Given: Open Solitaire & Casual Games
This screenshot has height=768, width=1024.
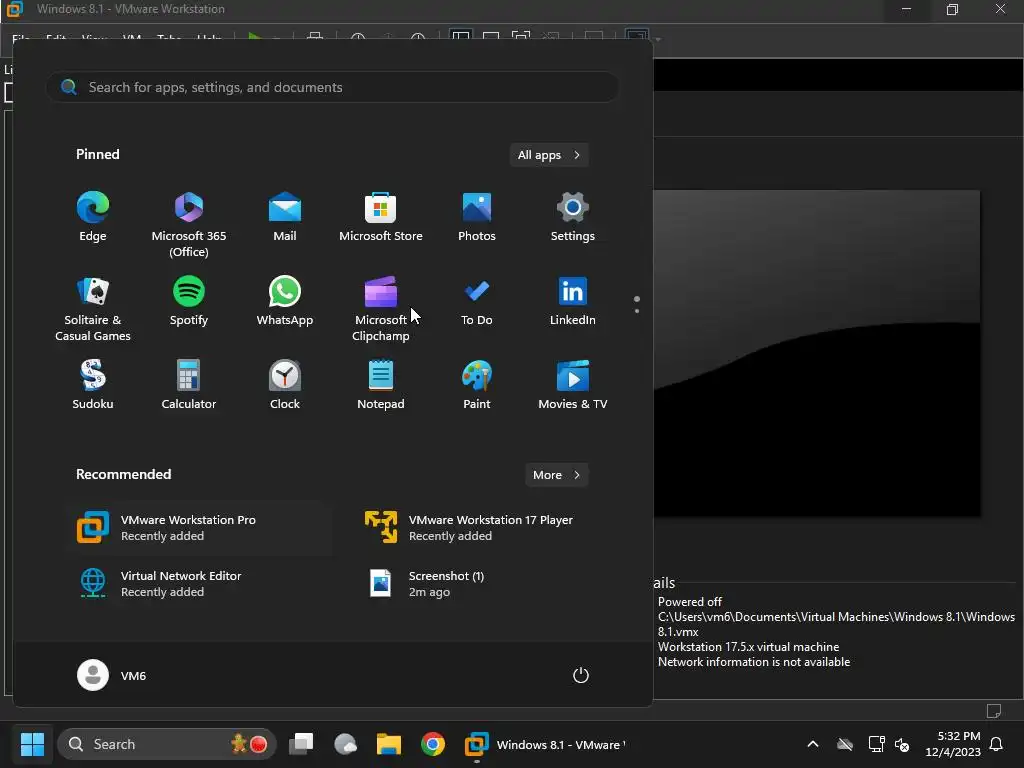Looking at the screenshot, I should coord(93,308).
